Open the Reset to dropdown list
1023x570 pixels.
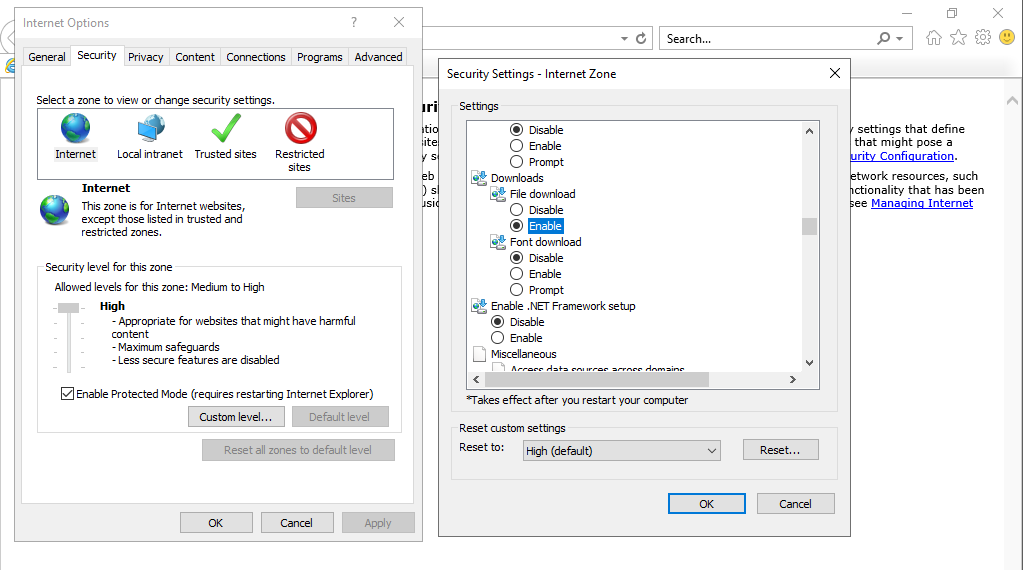tap(621, 451)
